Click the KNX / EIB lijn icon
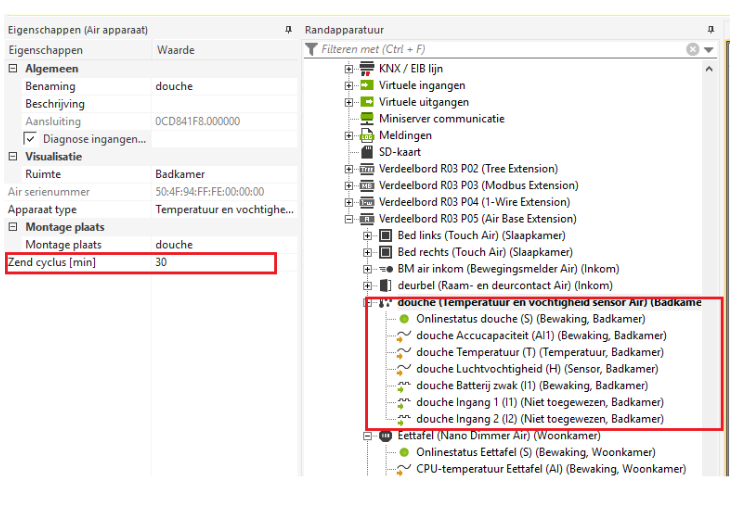The height and width of the screenshot is (506, 749). (367, 68)
